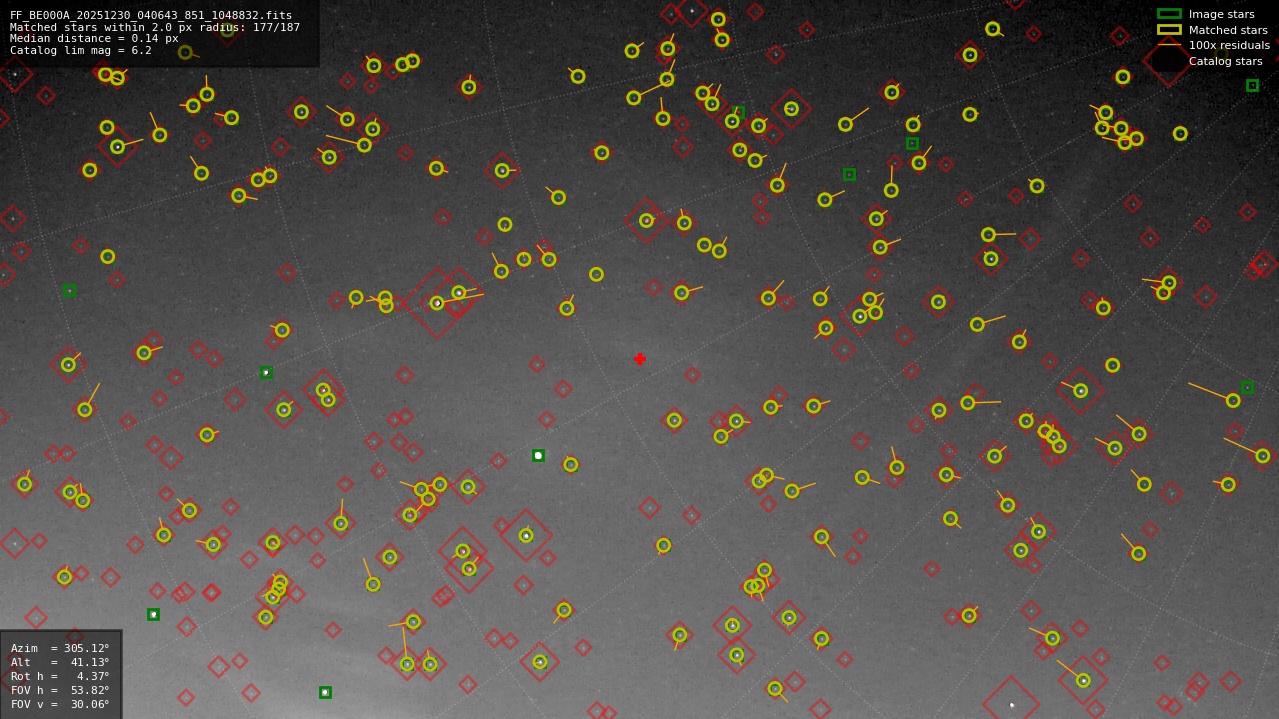Select the 'Image stars' legend label
The width and height of the screenshot is (1279, 719).
tap(1221, 14)
